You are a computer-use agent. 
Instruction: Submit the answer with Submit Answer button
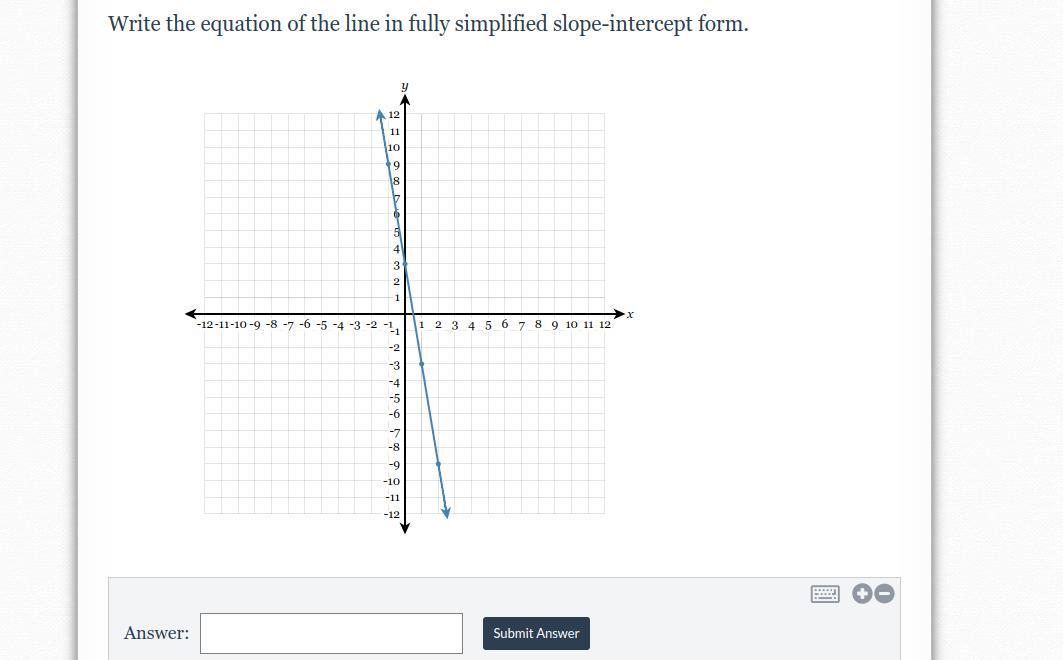(x=536, y=633)
